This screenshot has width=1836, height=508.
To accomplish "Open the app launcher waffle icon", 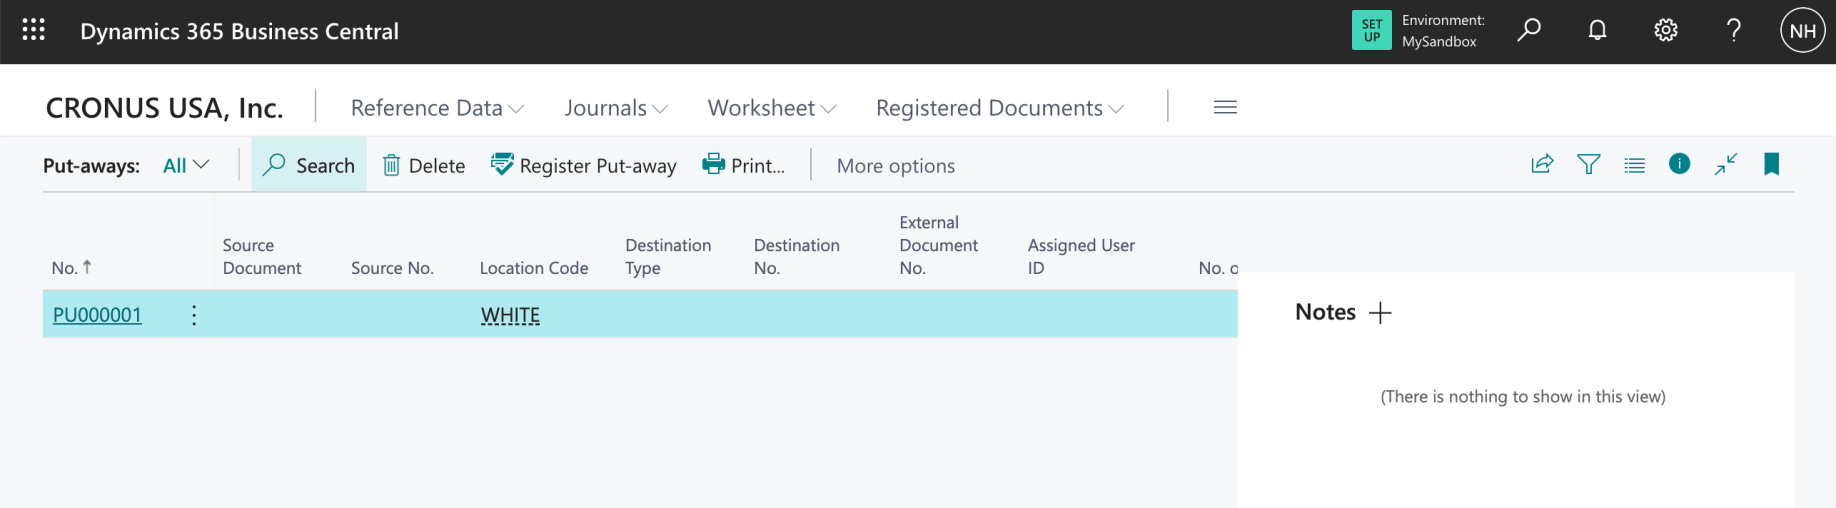I will click(x=34, y=30).
